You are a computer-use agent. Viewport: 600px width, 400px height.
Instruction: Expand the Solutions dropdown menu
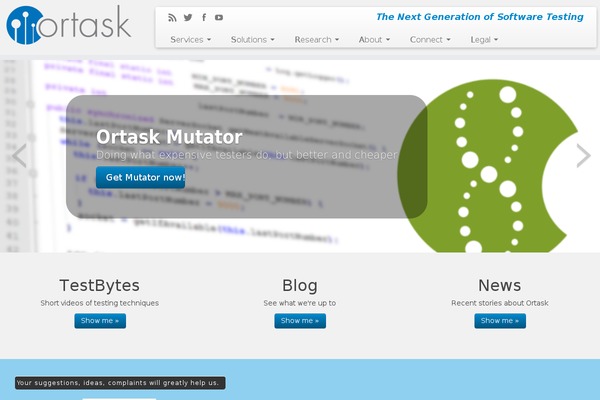click(253, 39)
